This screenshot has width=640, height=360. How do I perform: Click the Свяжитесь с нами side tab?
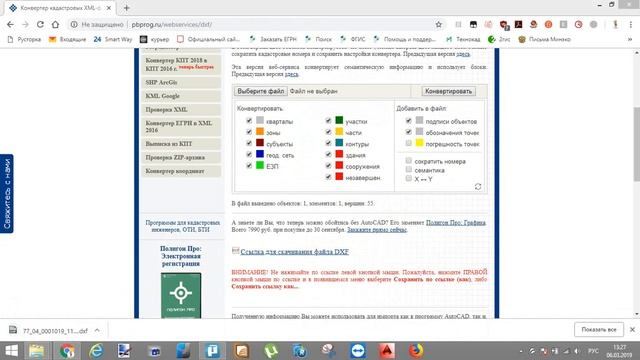[x=7, y=193]
